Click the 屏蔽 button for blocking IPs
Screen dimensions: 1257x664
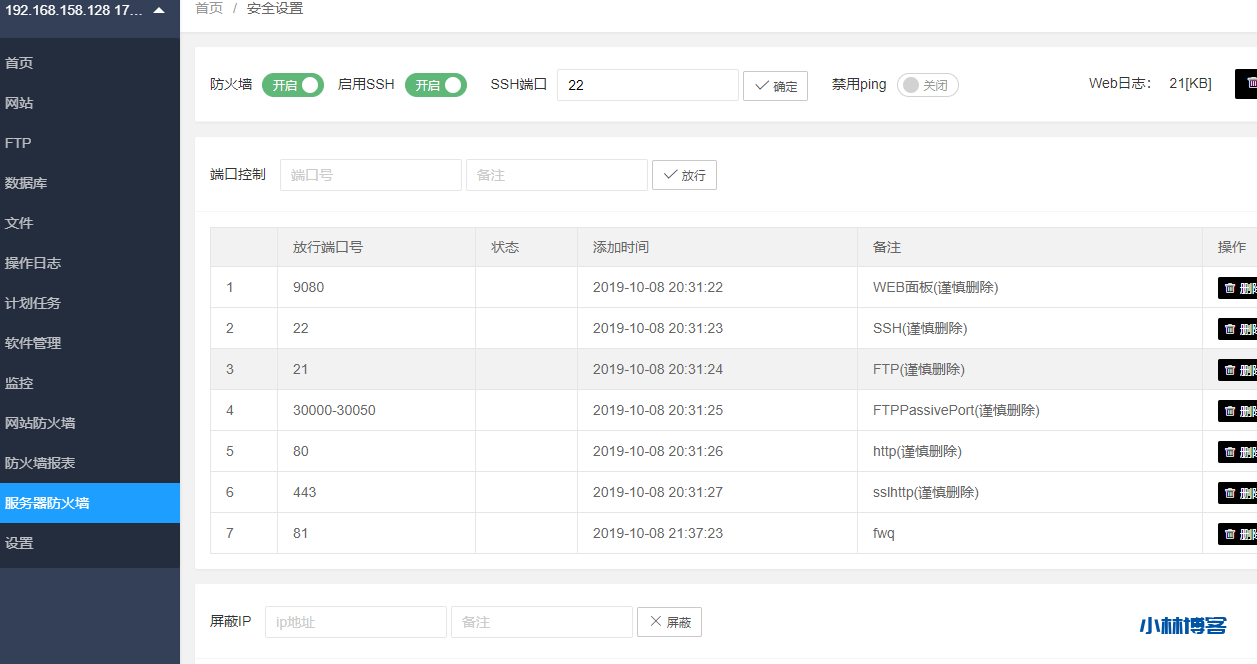click(x=668, y=621)
